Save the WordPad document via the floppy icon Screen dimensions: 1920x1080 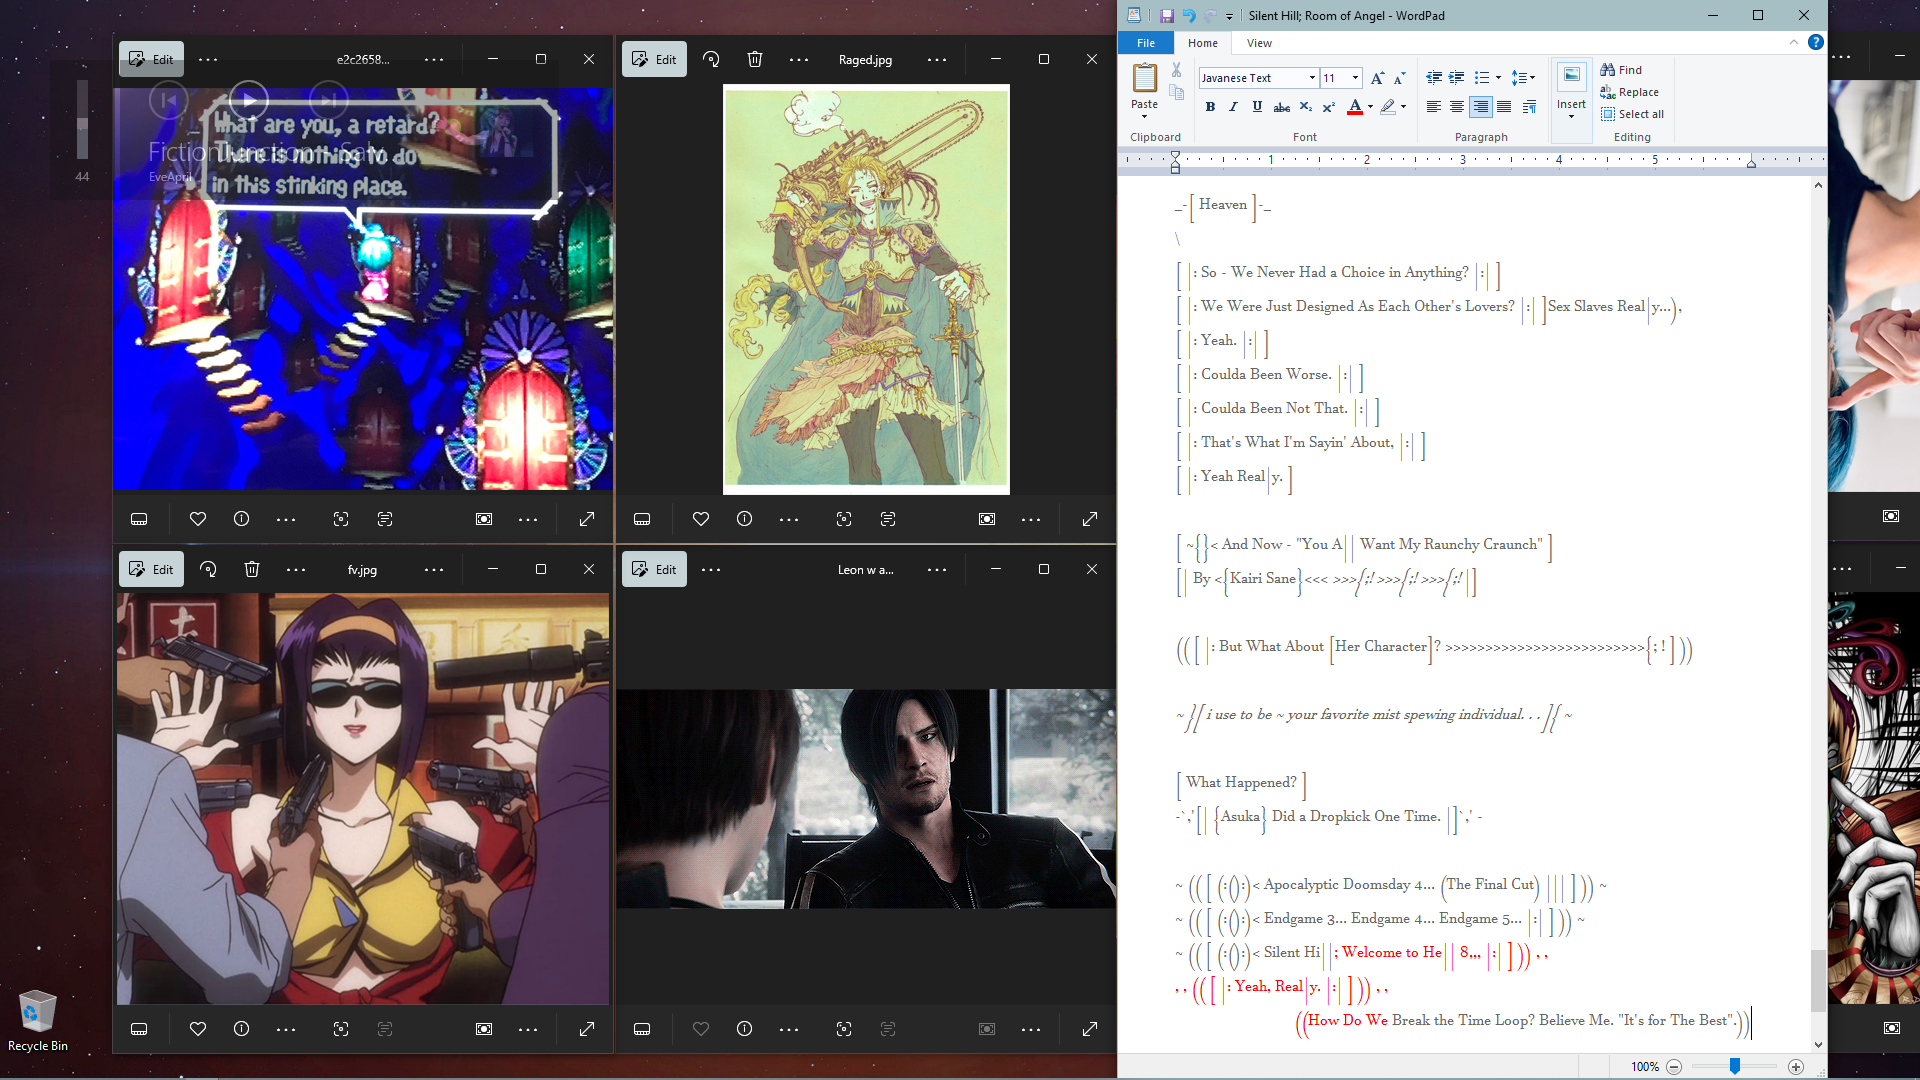pos(1166,16)
